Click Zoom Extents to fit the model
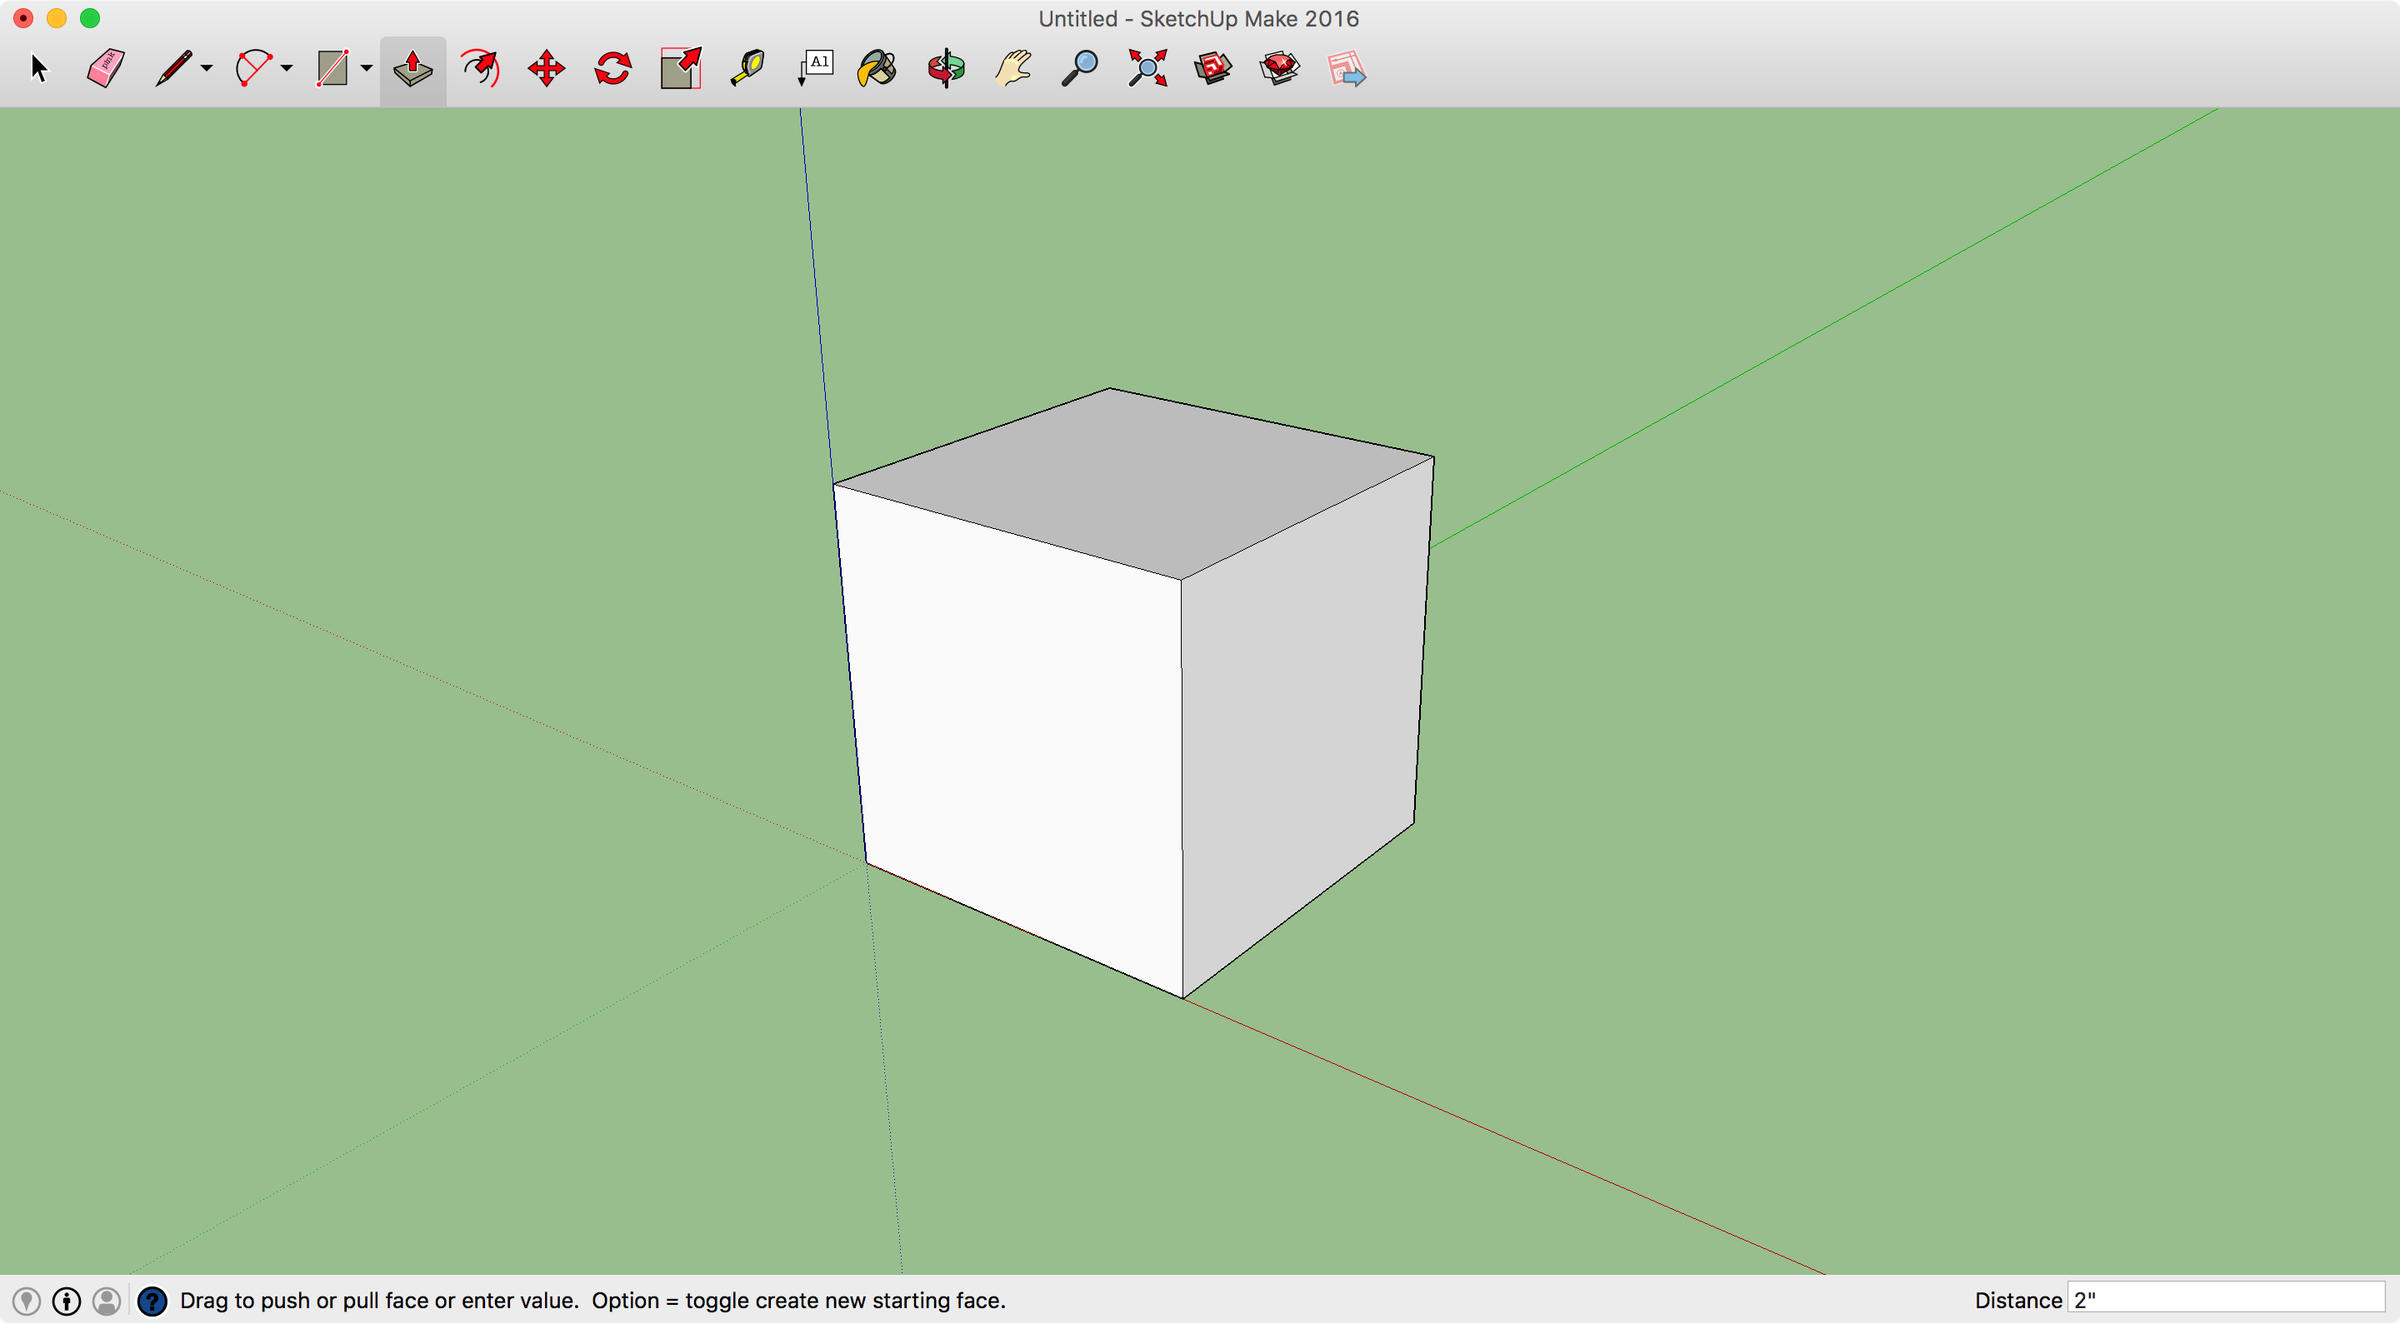 (1146, 67)
